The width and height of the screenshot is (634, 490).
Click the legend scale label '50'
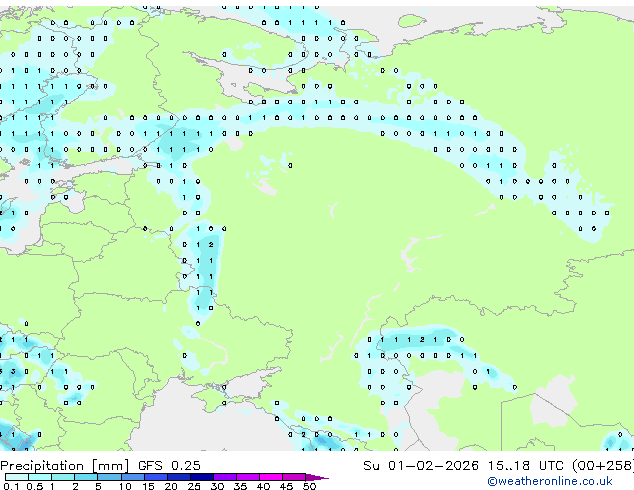pyautogui.click(x=309, y=486)
